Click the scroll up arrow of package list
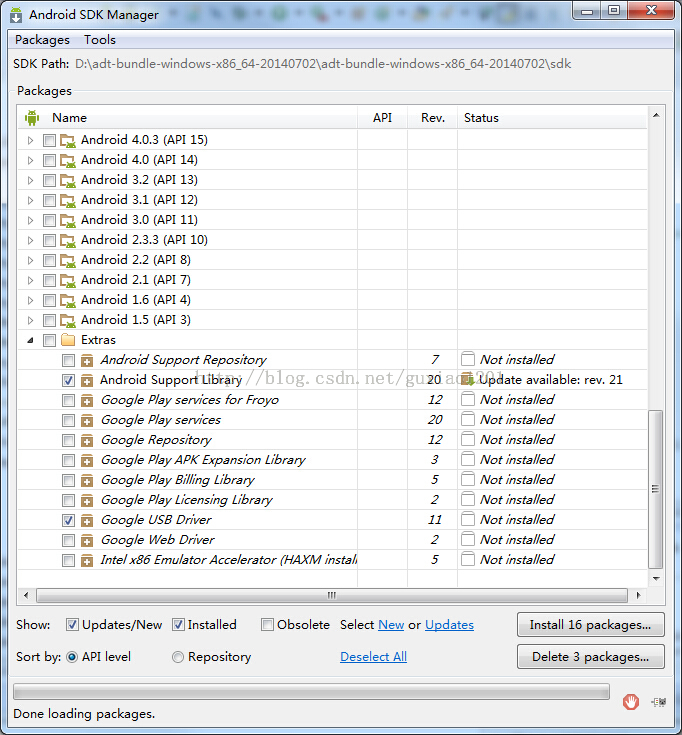This screenshot has width=682, height=735. (x=656, y=115)
